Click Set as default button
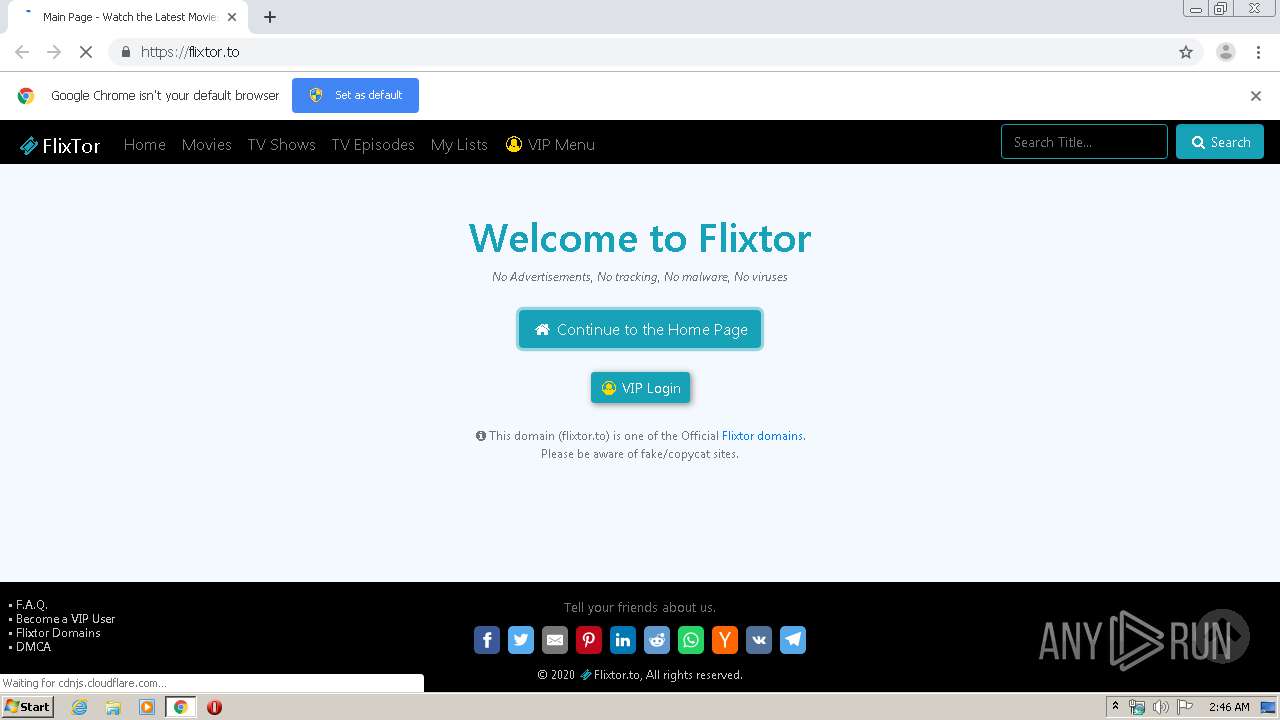Image resolution: width=1280 pixels, height=720 pixels. (355, 95)
